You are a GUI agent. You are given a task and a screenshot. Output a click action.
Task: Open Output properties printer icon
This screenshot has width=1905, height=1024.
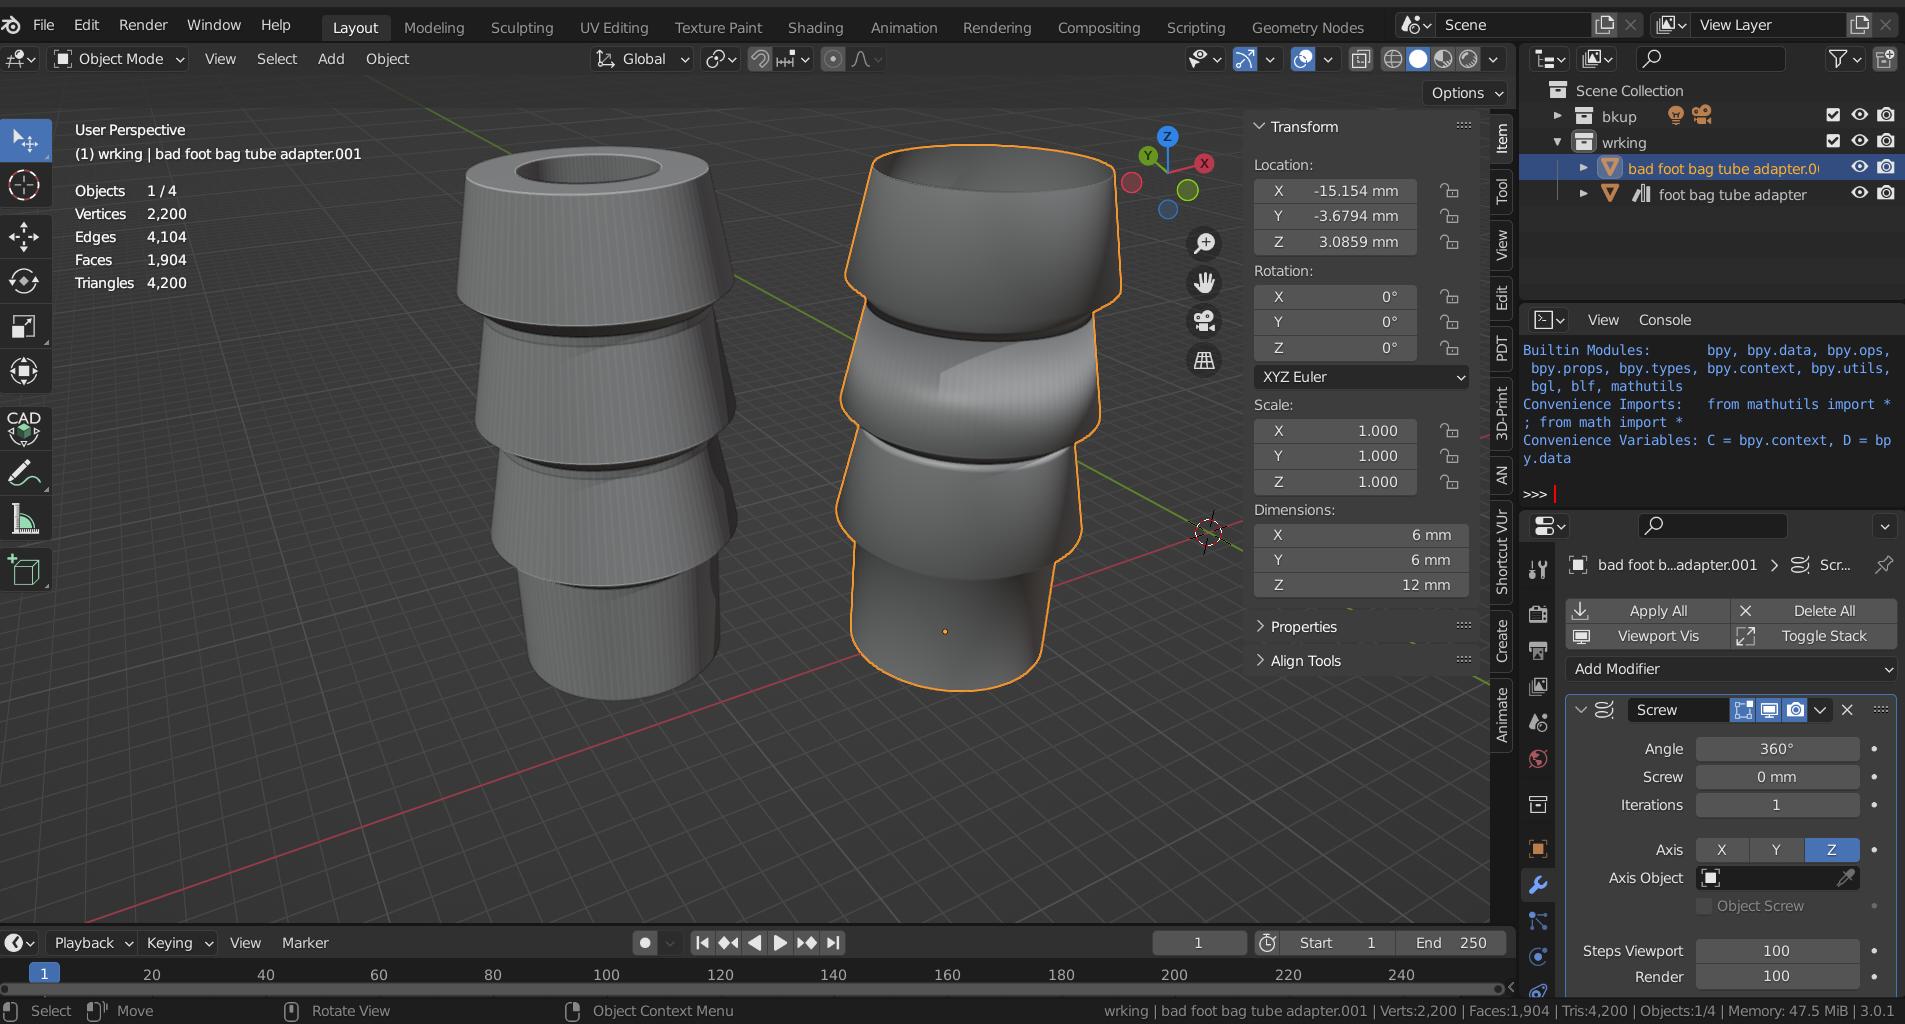(x=1538, y=650)
